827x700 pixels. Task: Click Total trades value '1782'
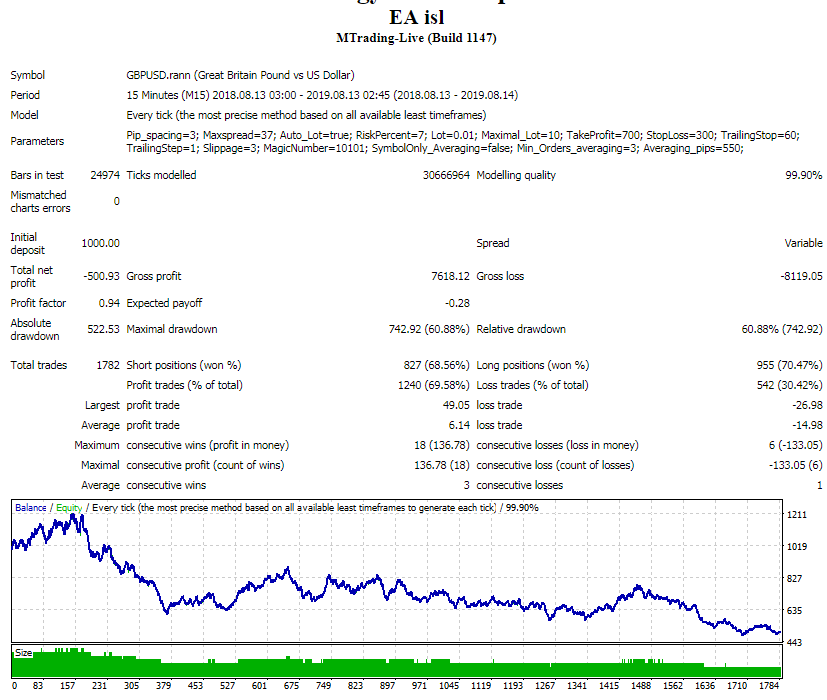pyautogui.click(x=108, y=365)
